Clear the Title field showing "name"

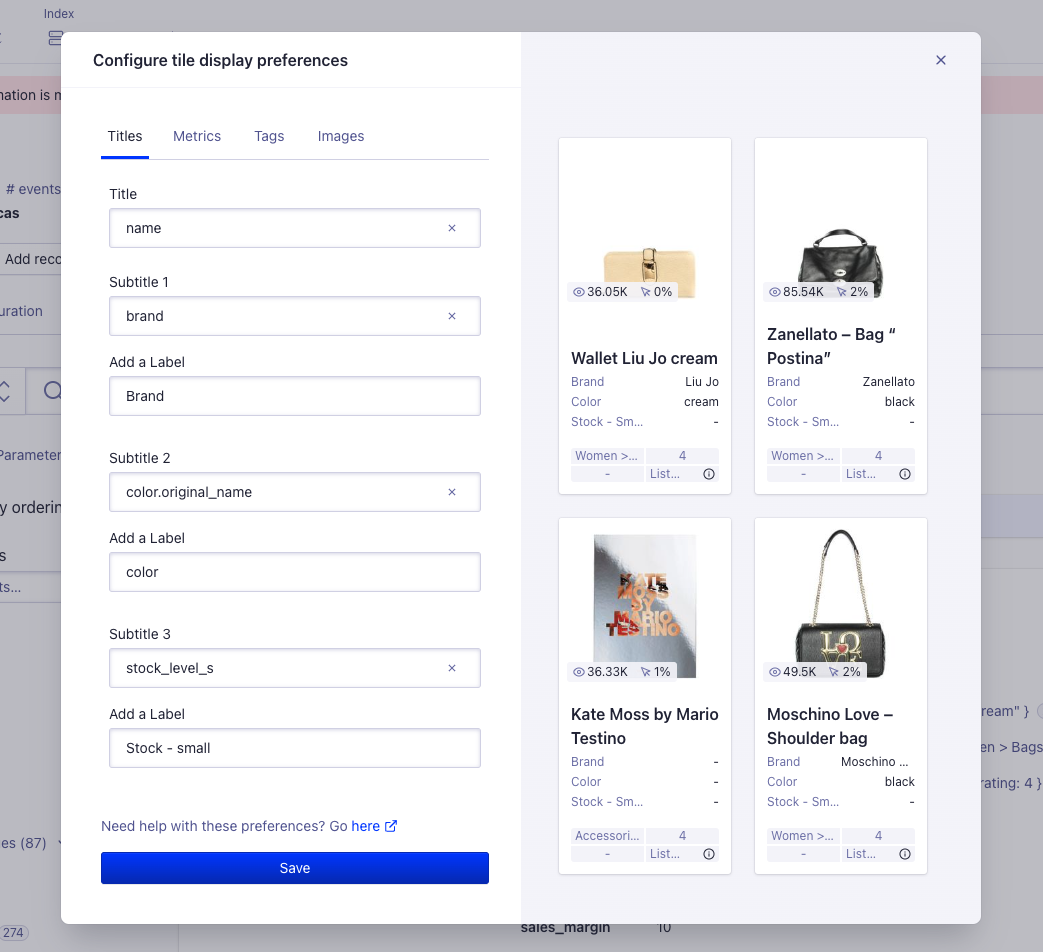[x=452, y=228]
